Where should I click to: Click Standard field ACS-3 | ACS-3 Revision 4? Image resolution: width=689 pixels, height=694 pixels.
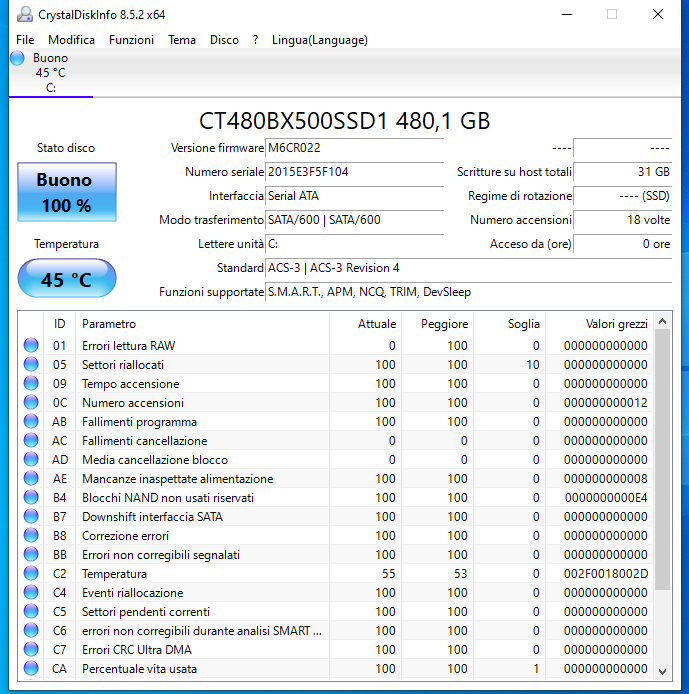pyautogui.click(x=469, y=268)
